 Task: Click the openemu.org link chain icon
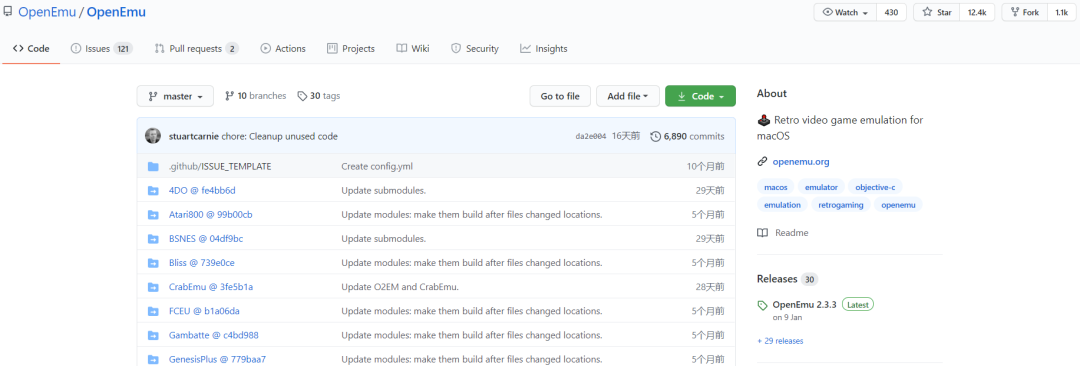click(x=762, y=162)
